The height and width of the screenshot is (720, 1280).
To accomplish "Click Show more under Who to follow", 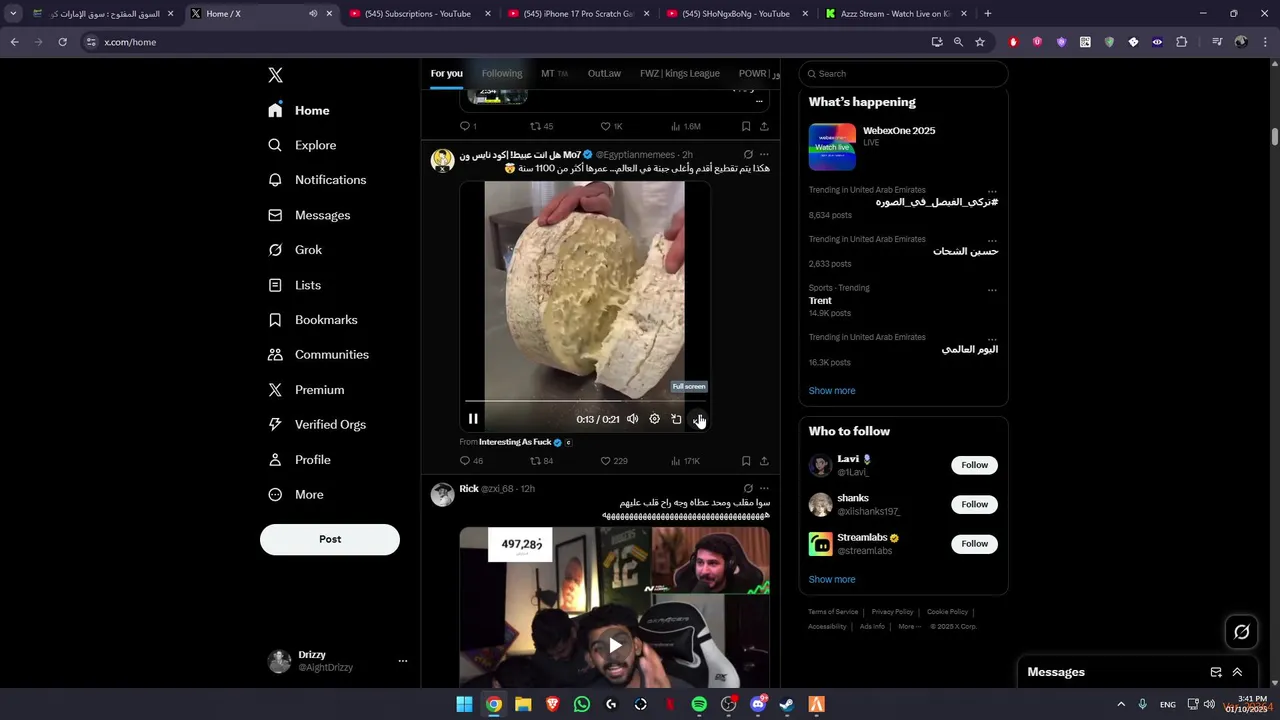I will pyautogui.click(x=832, y=579).
